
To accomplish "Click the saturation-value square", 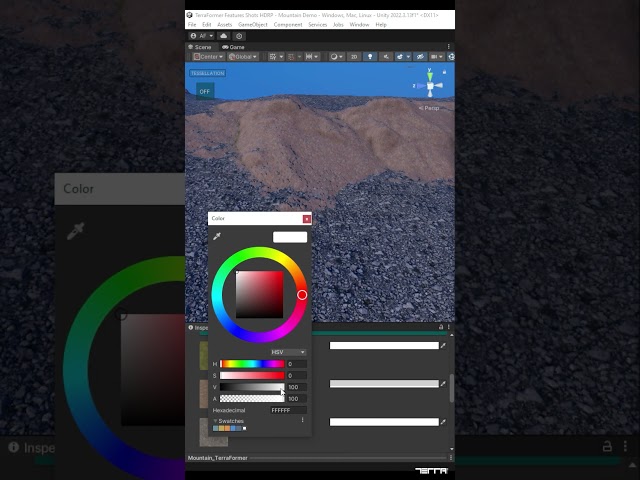I will (x=260, y=295).
